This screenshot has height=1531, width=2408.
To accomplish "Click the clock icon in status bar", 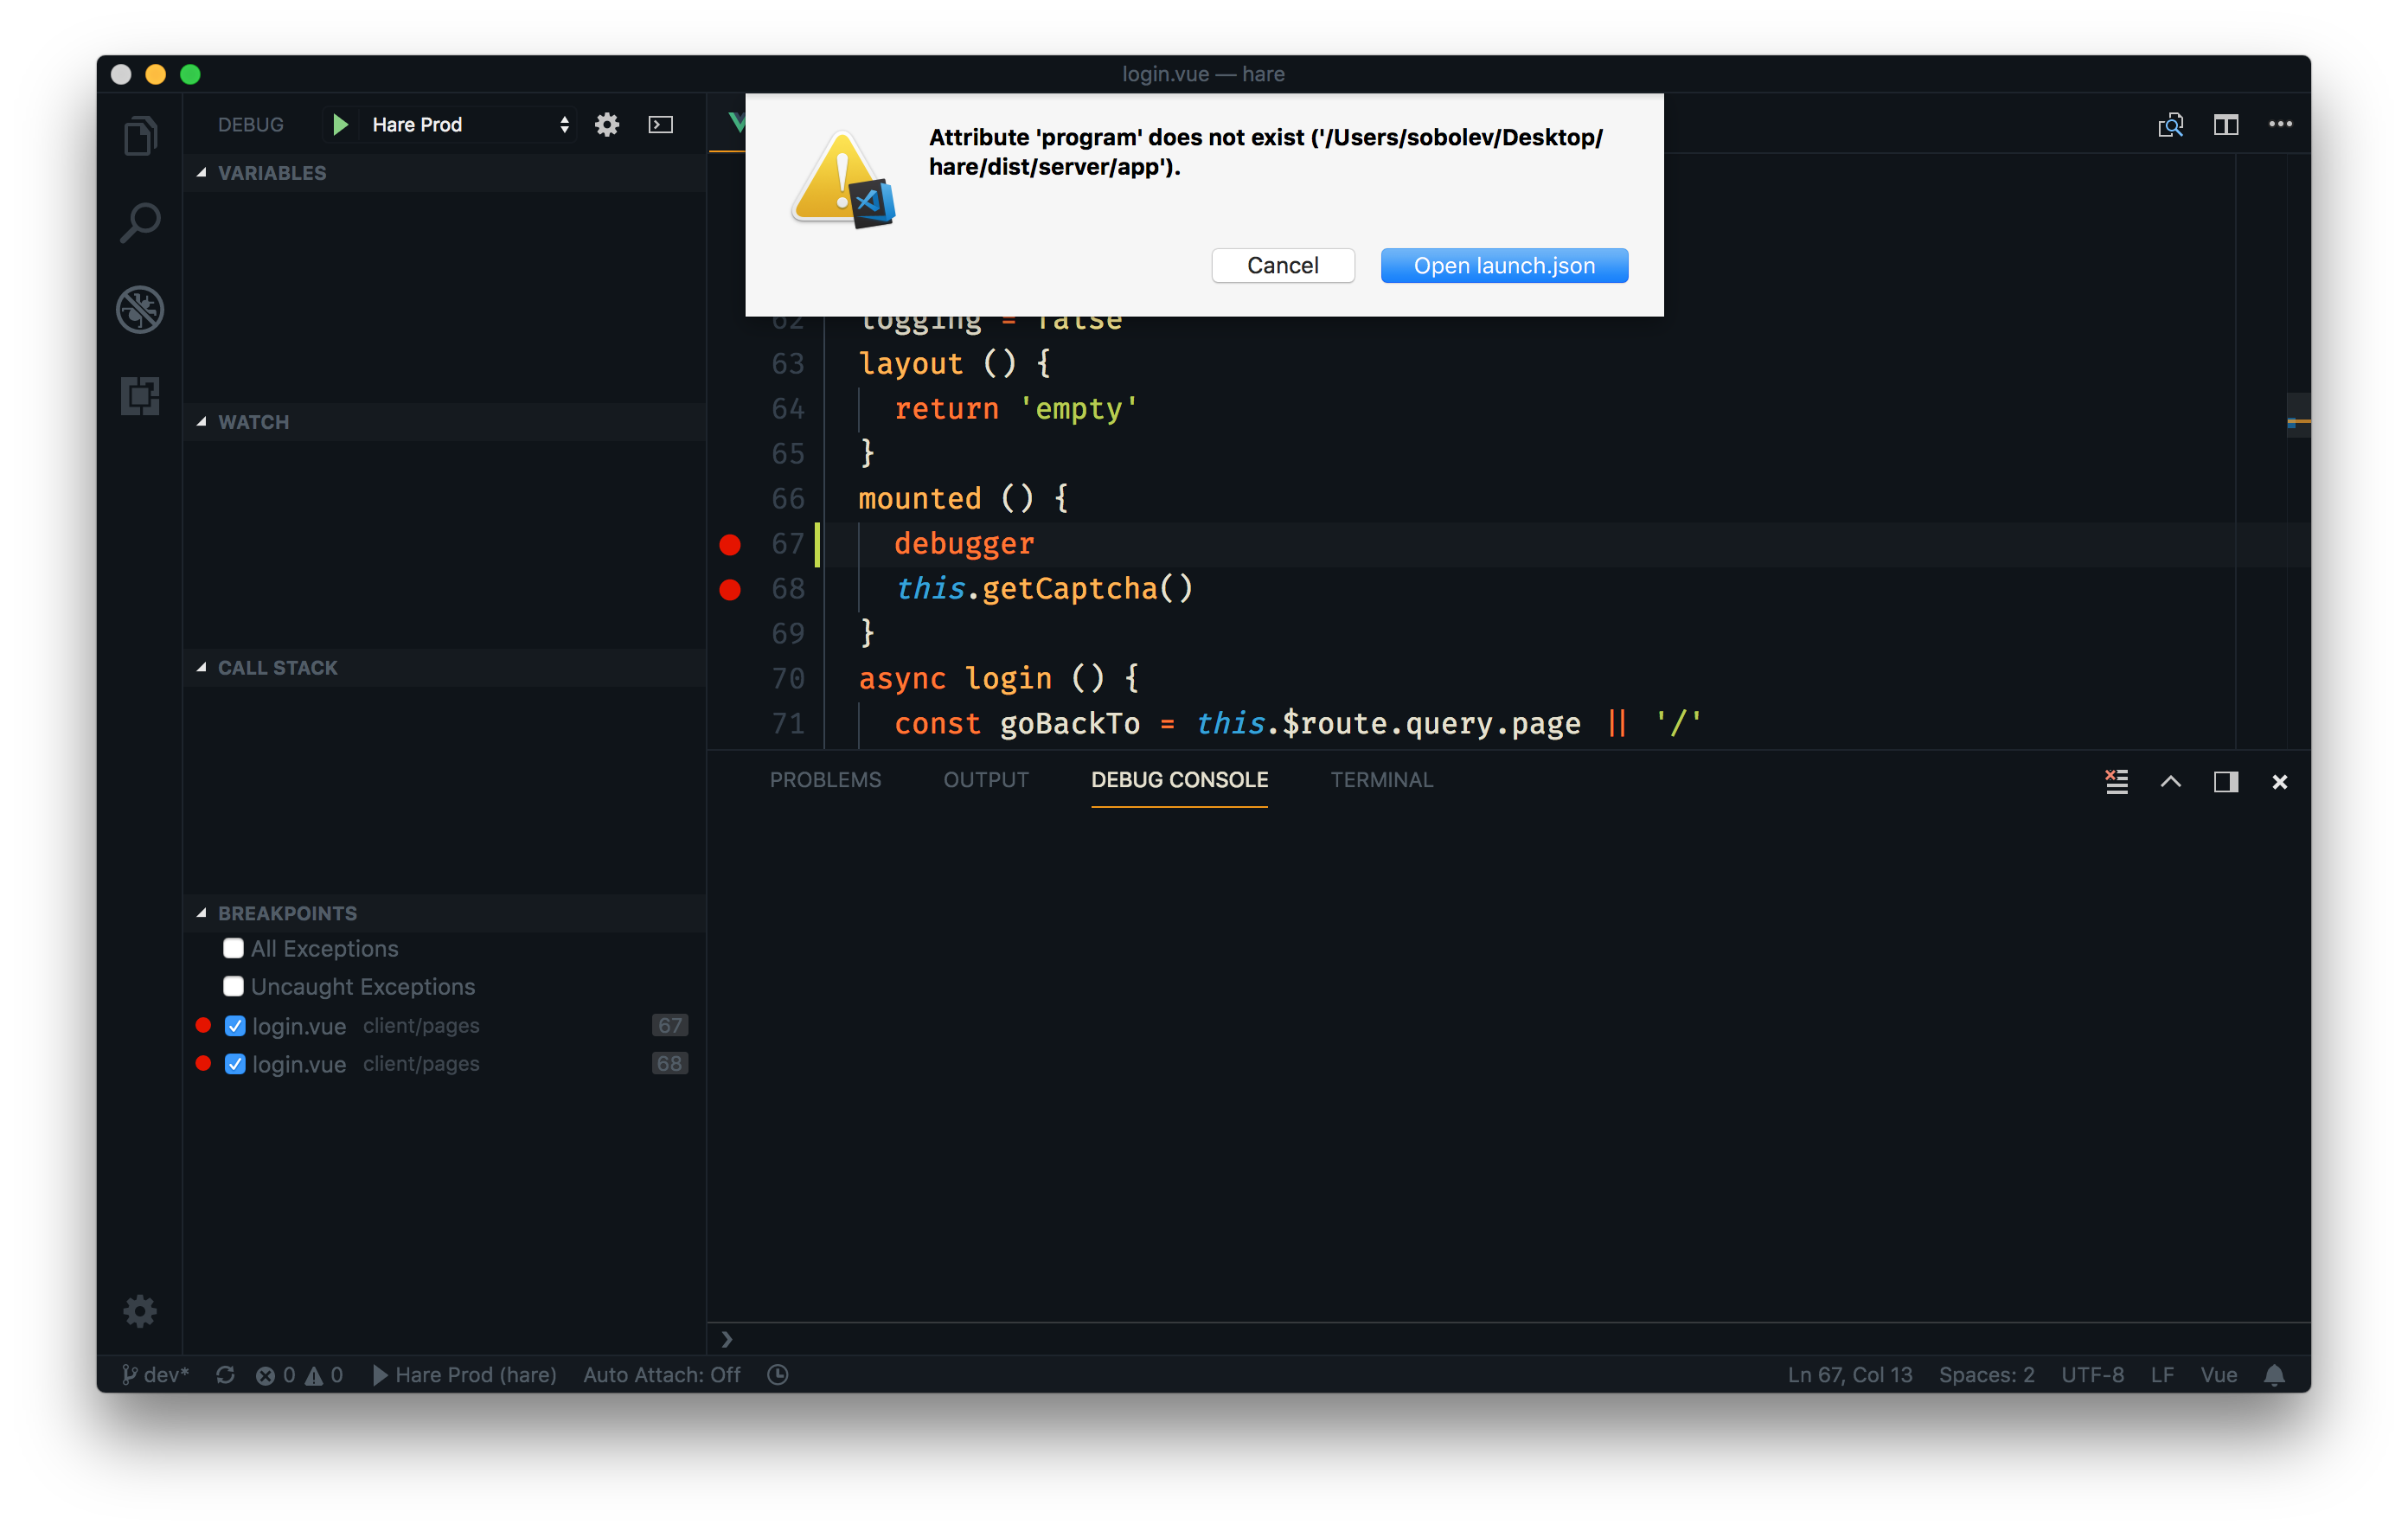I will 778,1375.
